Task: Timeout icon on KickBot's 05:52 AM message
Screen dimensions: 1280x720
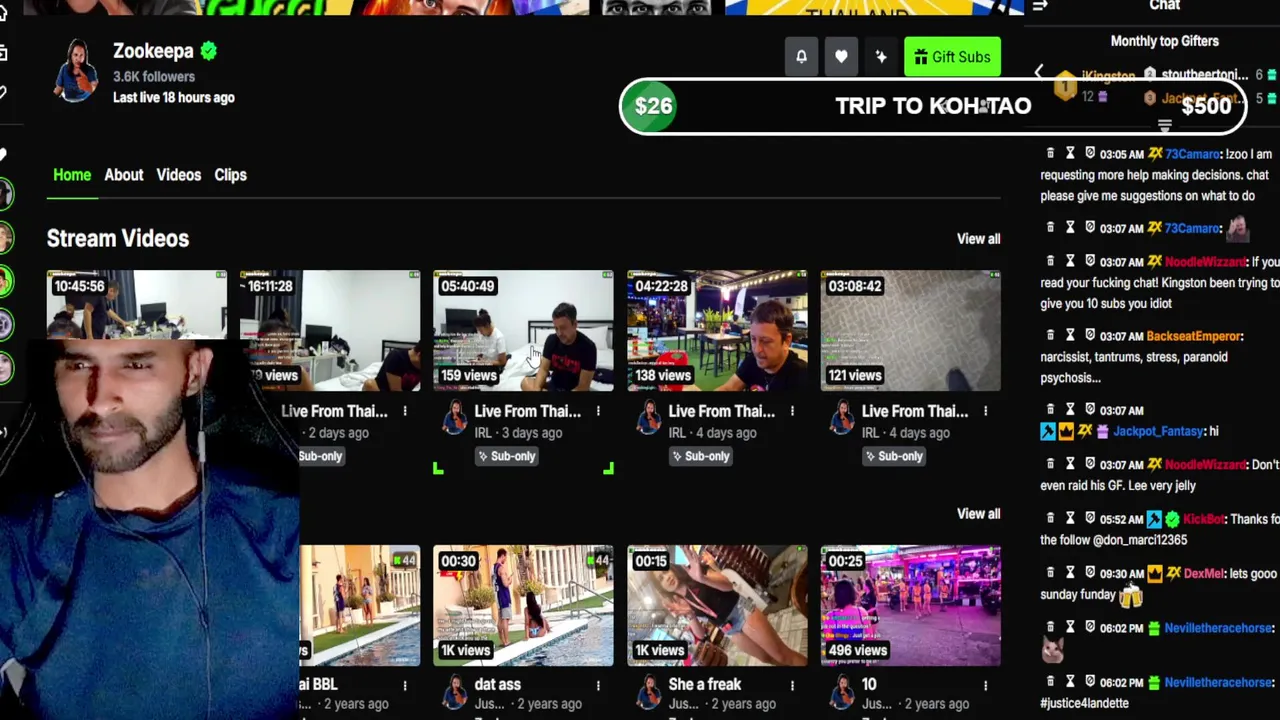Action: click(x=1070, y=518)
